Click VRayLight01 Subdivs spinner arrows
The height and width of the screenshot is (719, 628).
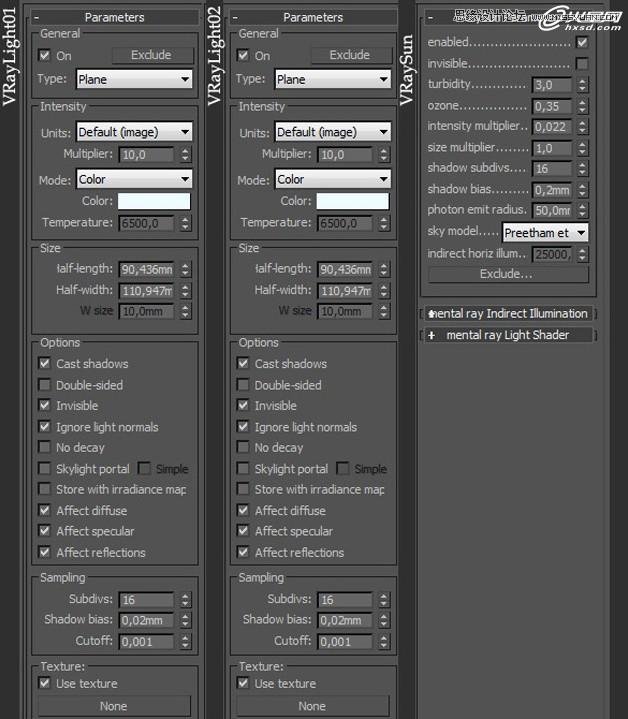point(185,600)
